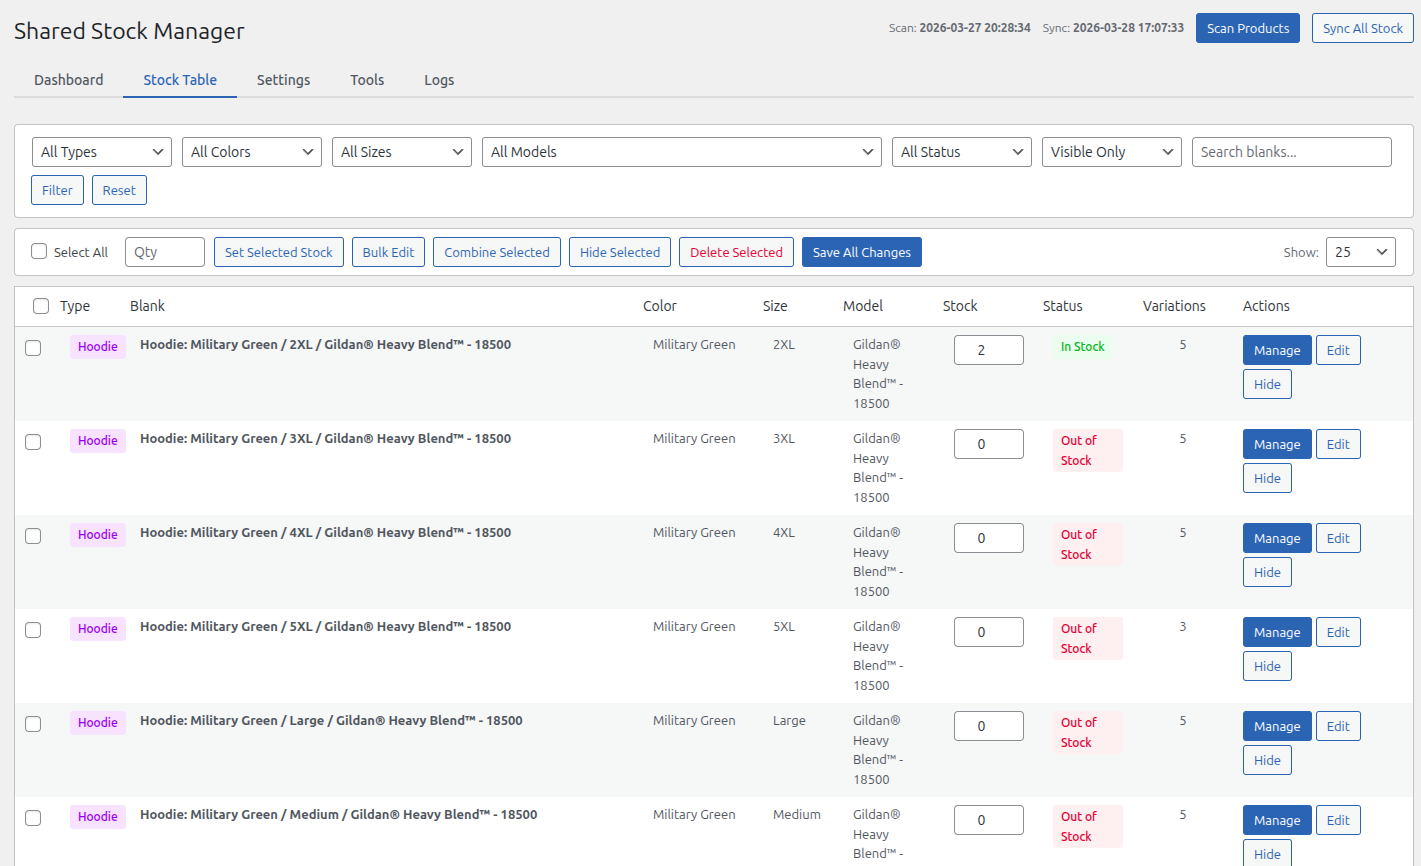Open the Bulk Edit dialog

tap(388, 252)
